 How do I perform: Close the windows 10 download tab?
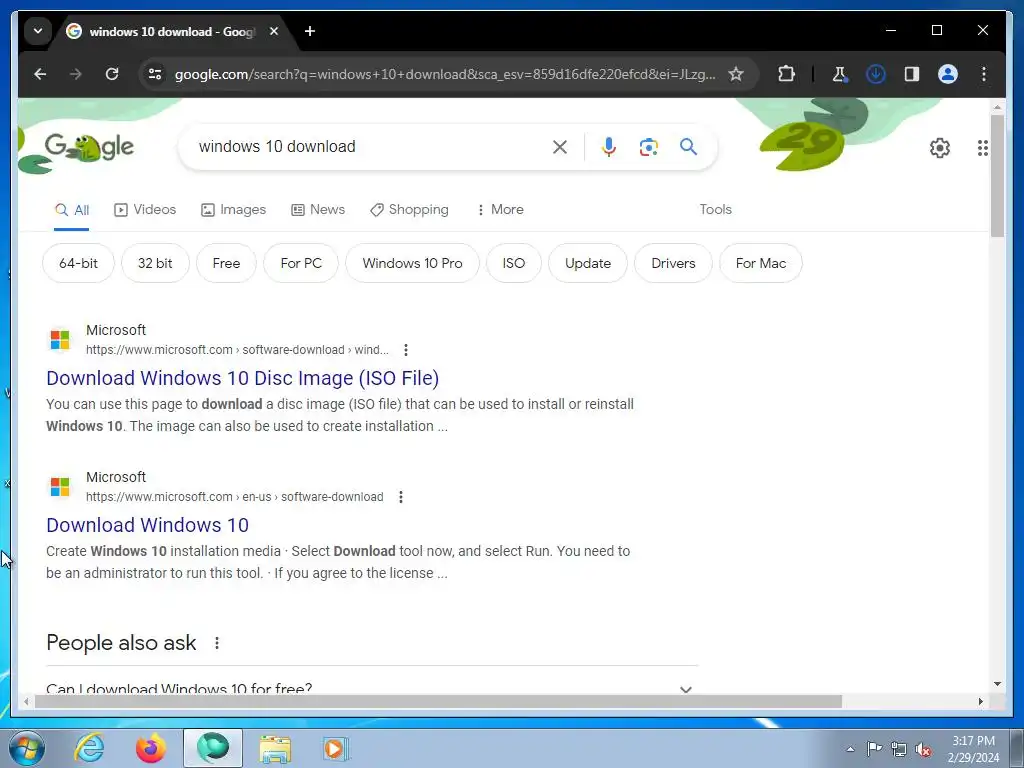click(274, 31)
